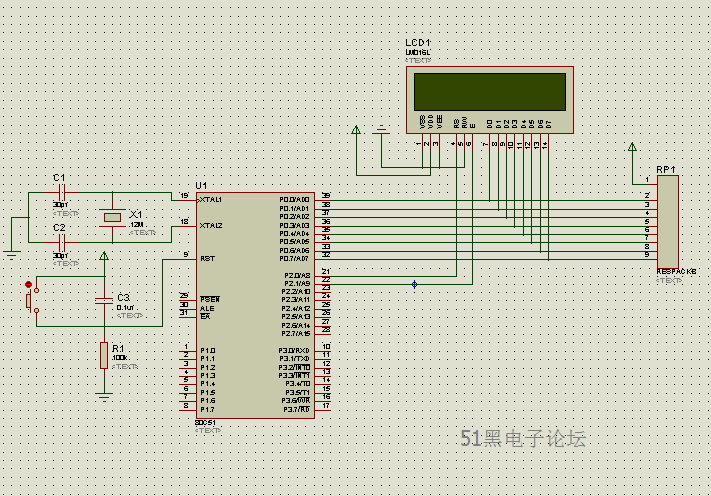Click the P0.0/AD0 pin label

(x=294, y=199)
